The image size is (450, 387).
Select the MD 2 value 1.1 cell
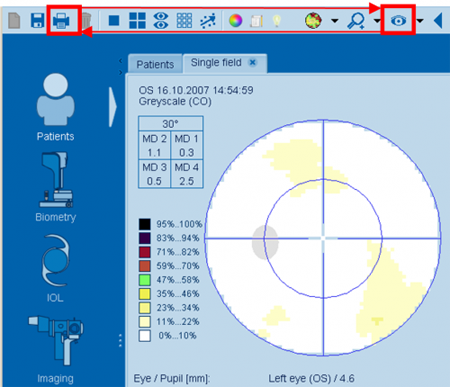click(x=154, y=145)
